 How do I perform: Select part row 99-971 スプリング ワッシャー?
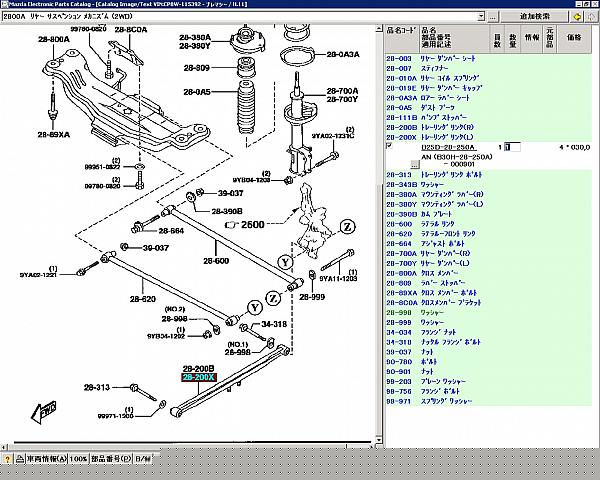(x=488, y=401)
